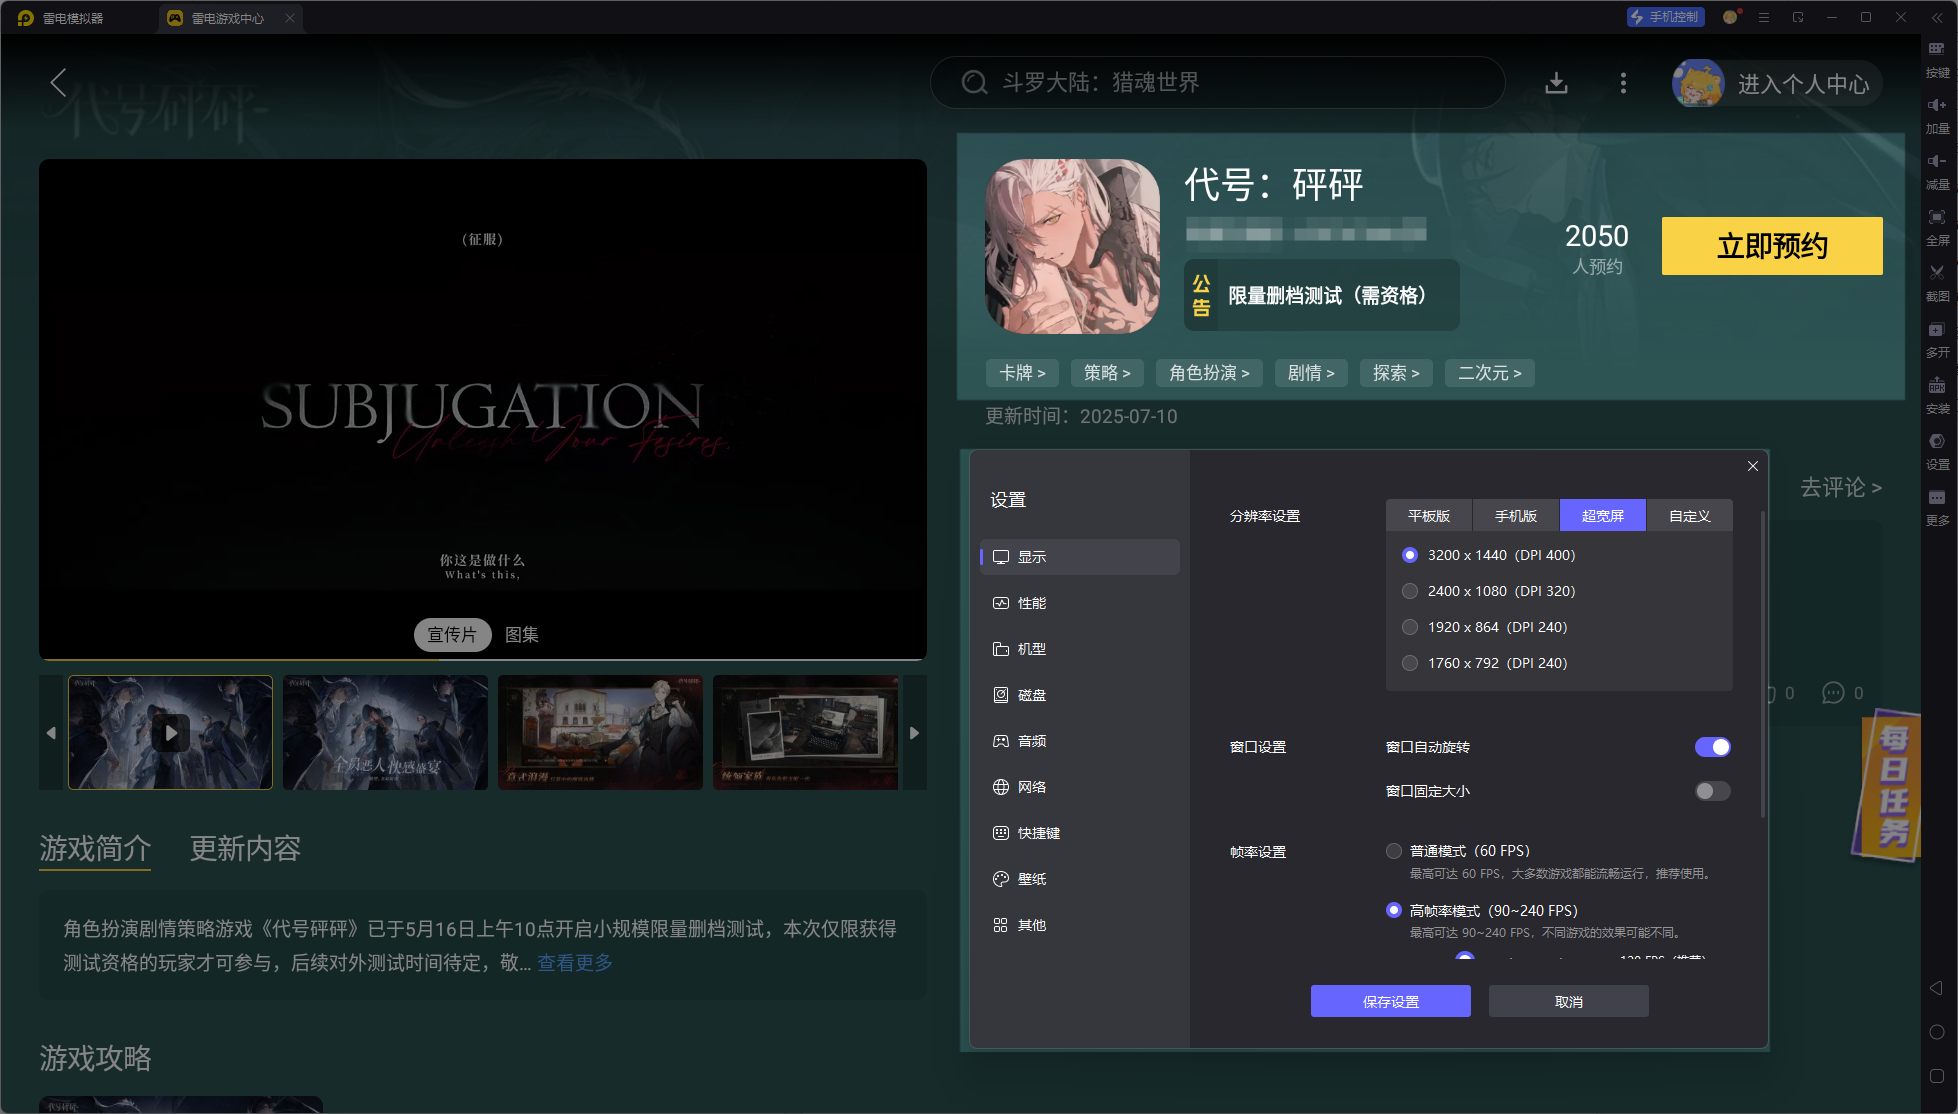Open 网络 settings section
This screenshot has height=1114, width=1958.
pos(1080,787)
